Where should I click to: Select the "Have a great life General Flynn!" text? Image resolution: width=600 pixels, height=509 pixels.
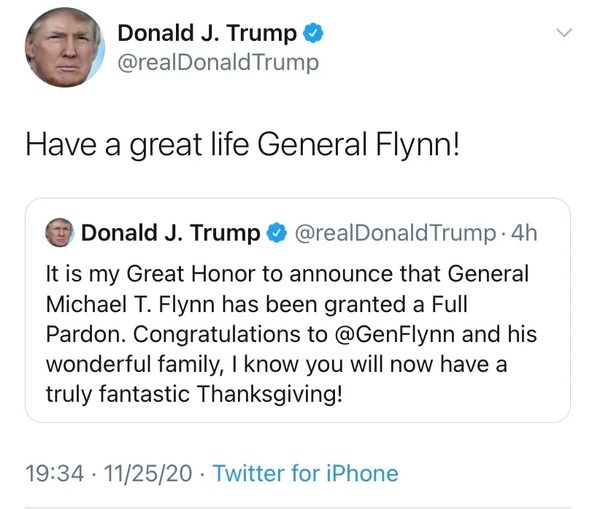243,145
